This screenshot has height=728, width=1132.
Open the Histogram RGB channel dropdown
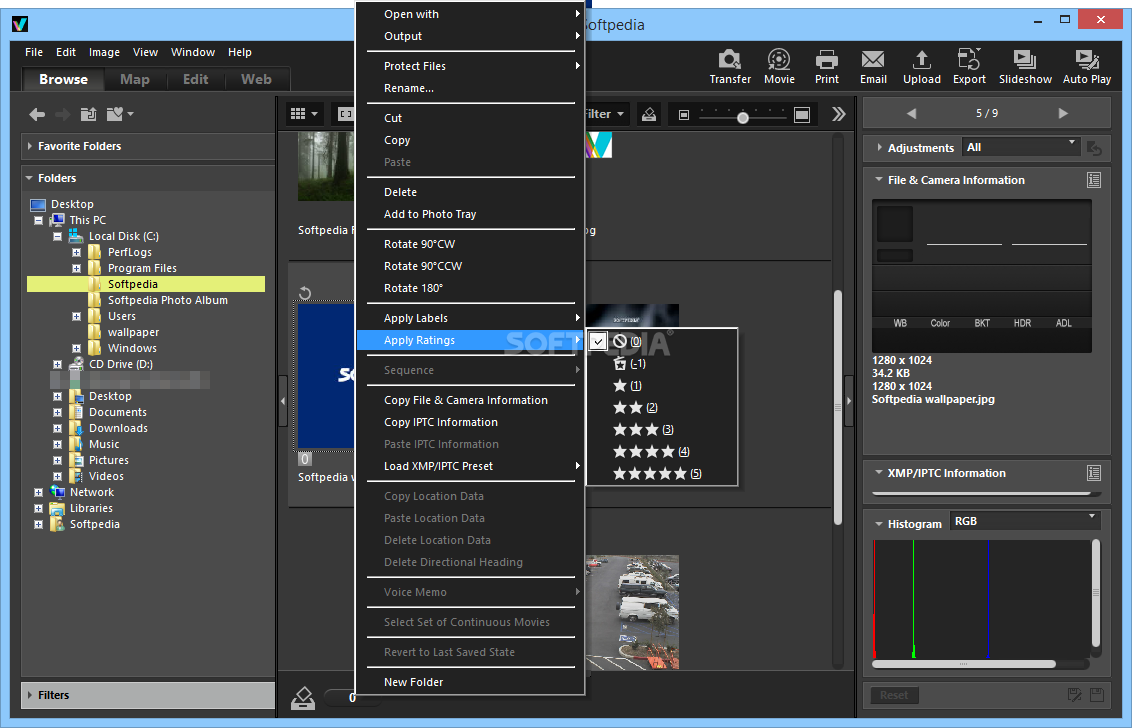coord(1024,521)
